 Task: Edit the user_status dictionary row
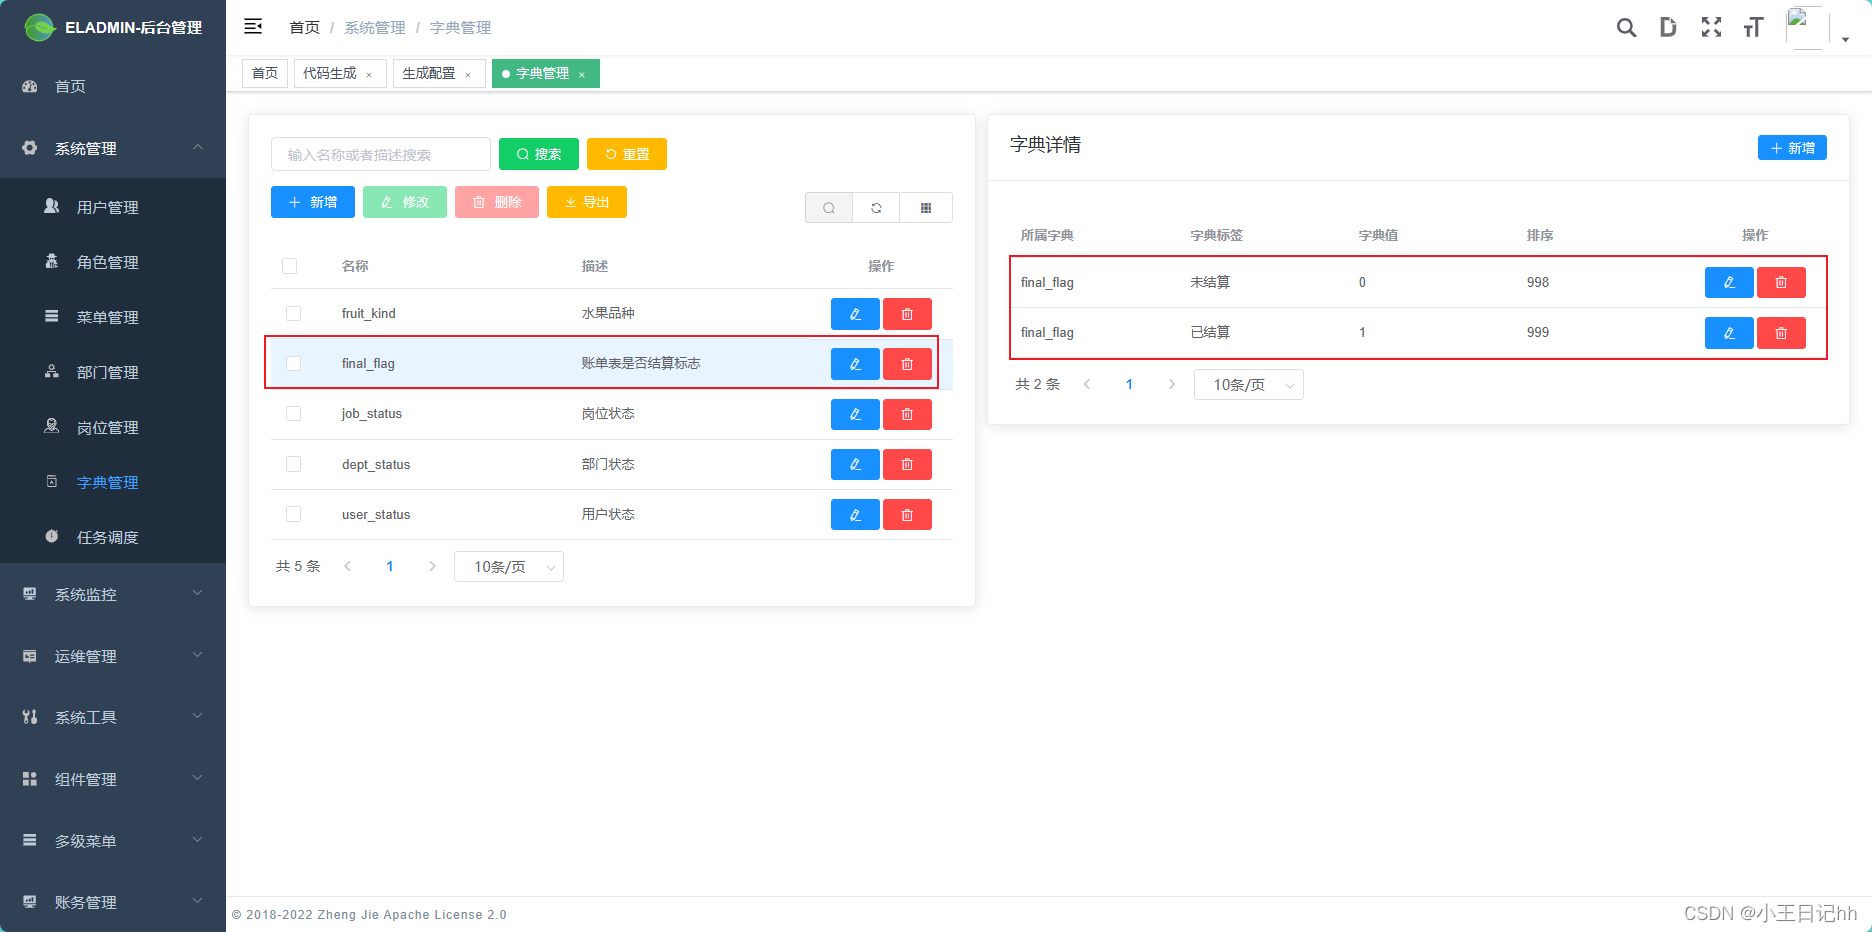(855, 514)
